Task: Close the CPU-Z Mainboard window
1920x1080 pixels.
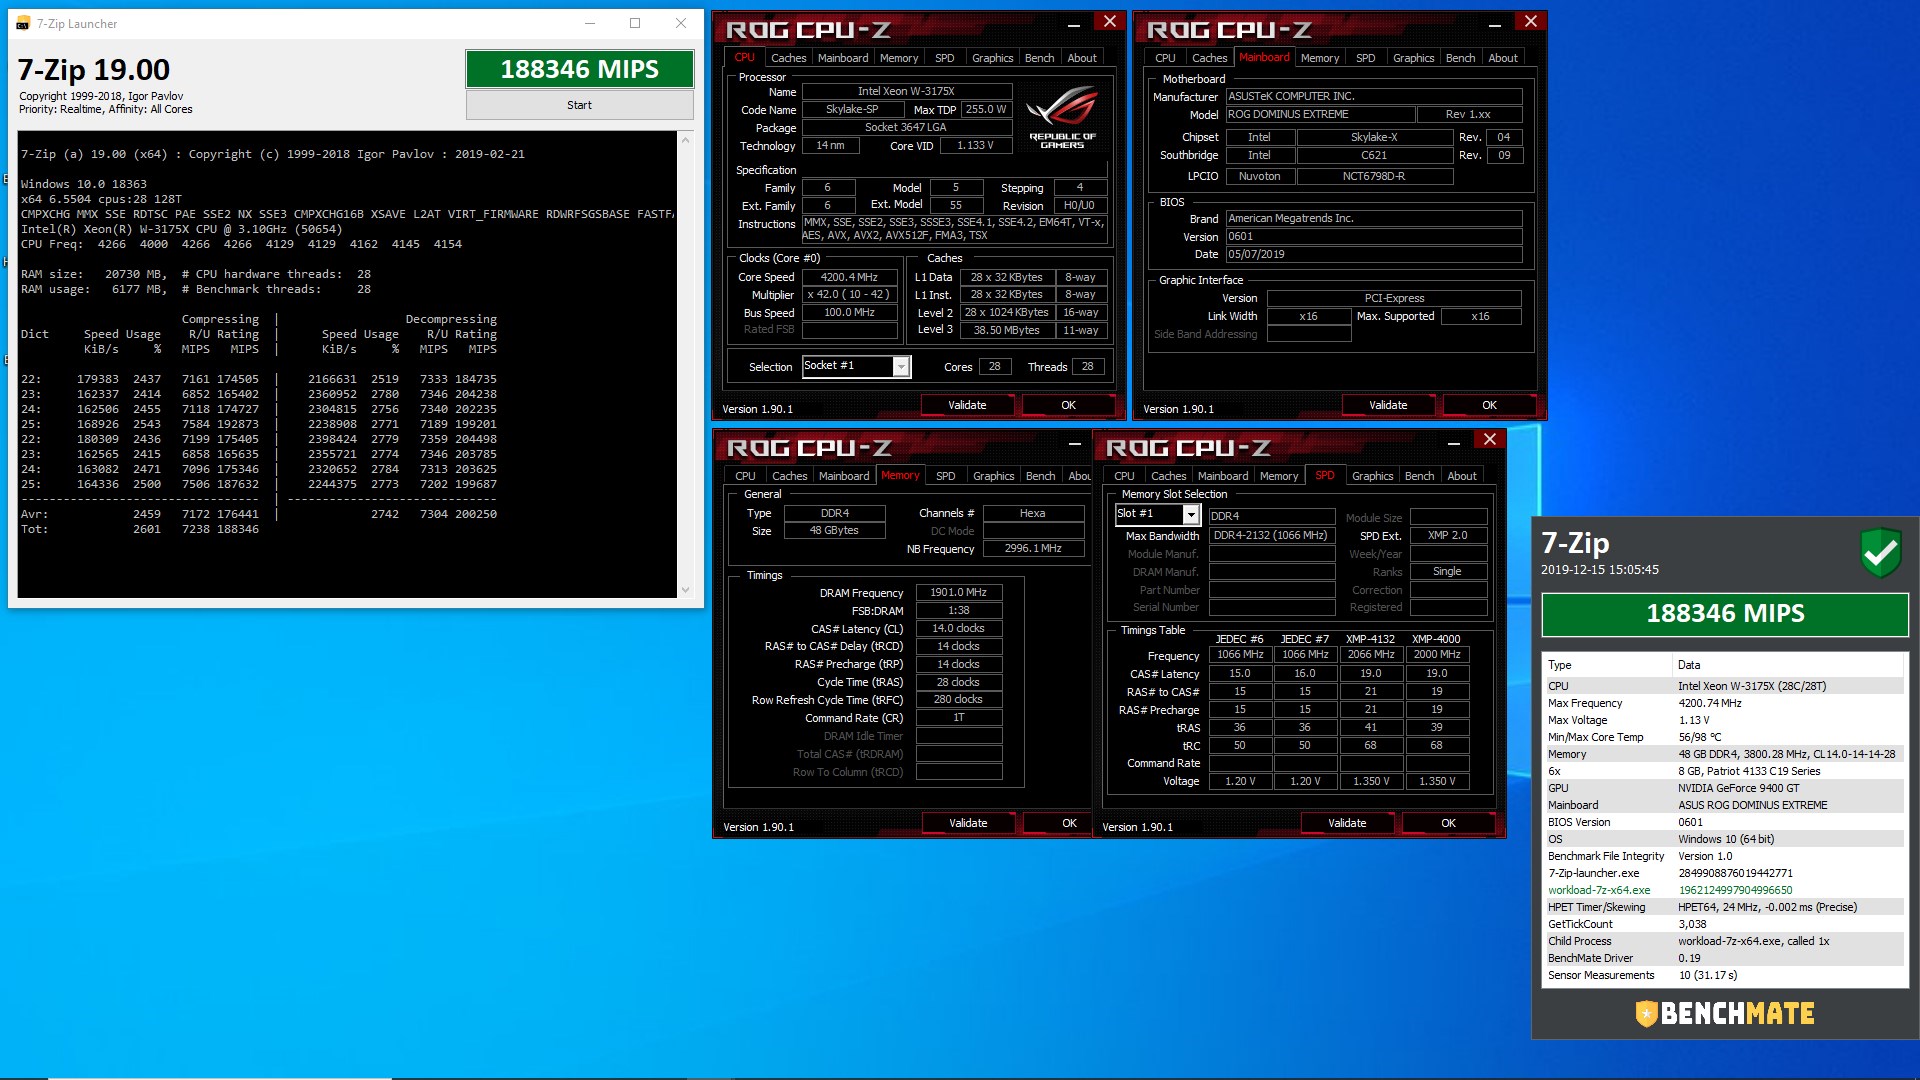Action: click(x=1530, y=21)
